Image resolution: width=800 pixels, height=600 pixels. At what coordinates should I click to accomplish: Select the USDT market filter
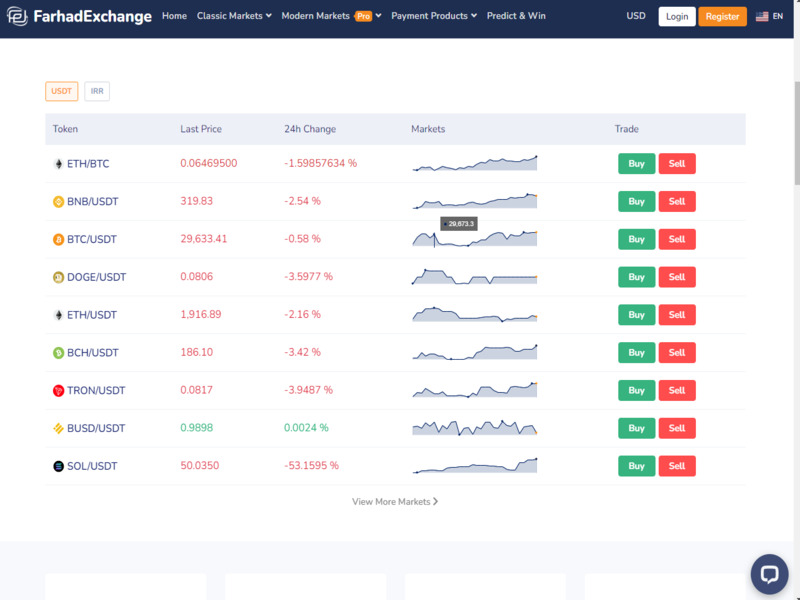(61, 91)
